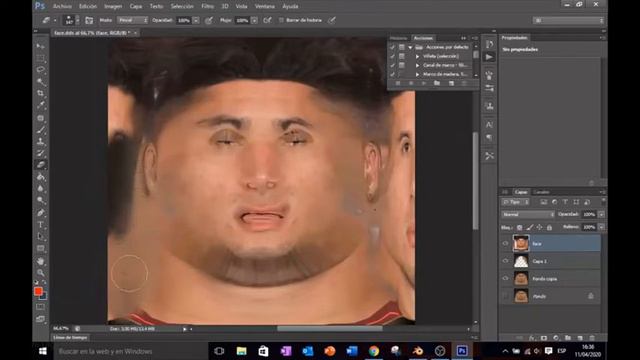
Task: Lock image pixels brush icon
Action: click(529, 227)
